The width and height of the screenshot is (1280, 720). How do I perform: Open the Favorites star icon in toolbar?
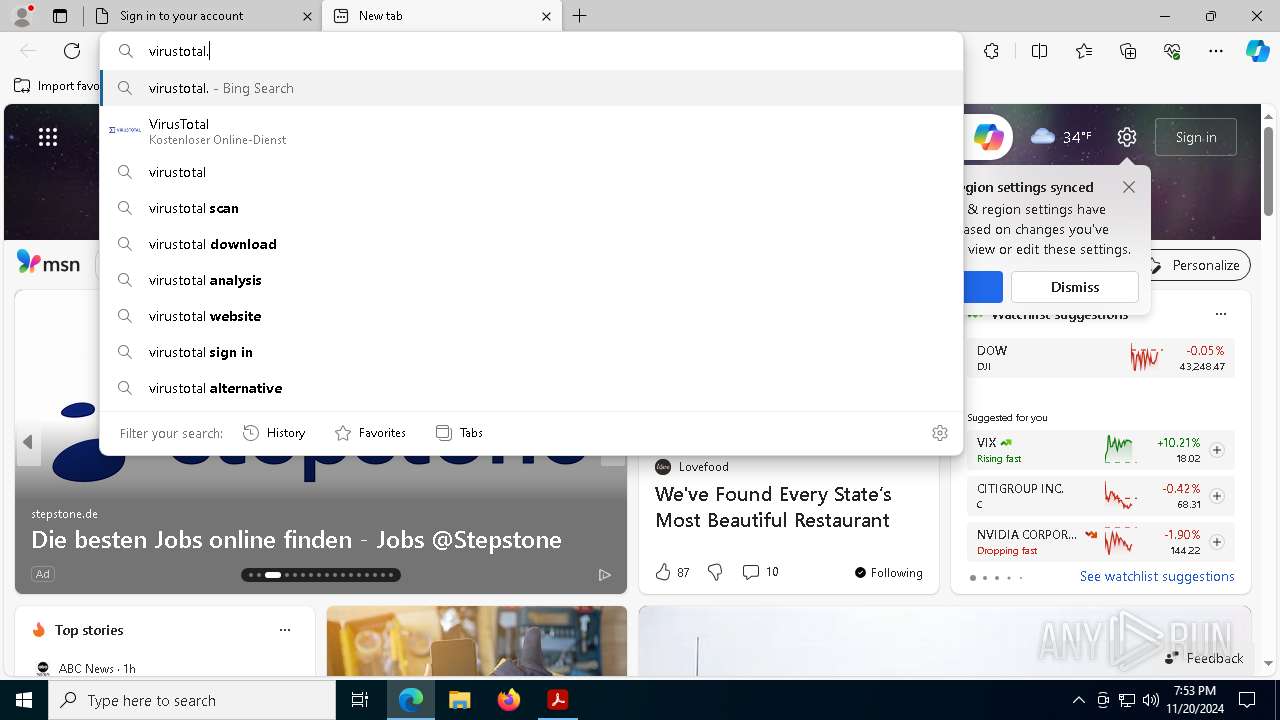(1084, 51)
